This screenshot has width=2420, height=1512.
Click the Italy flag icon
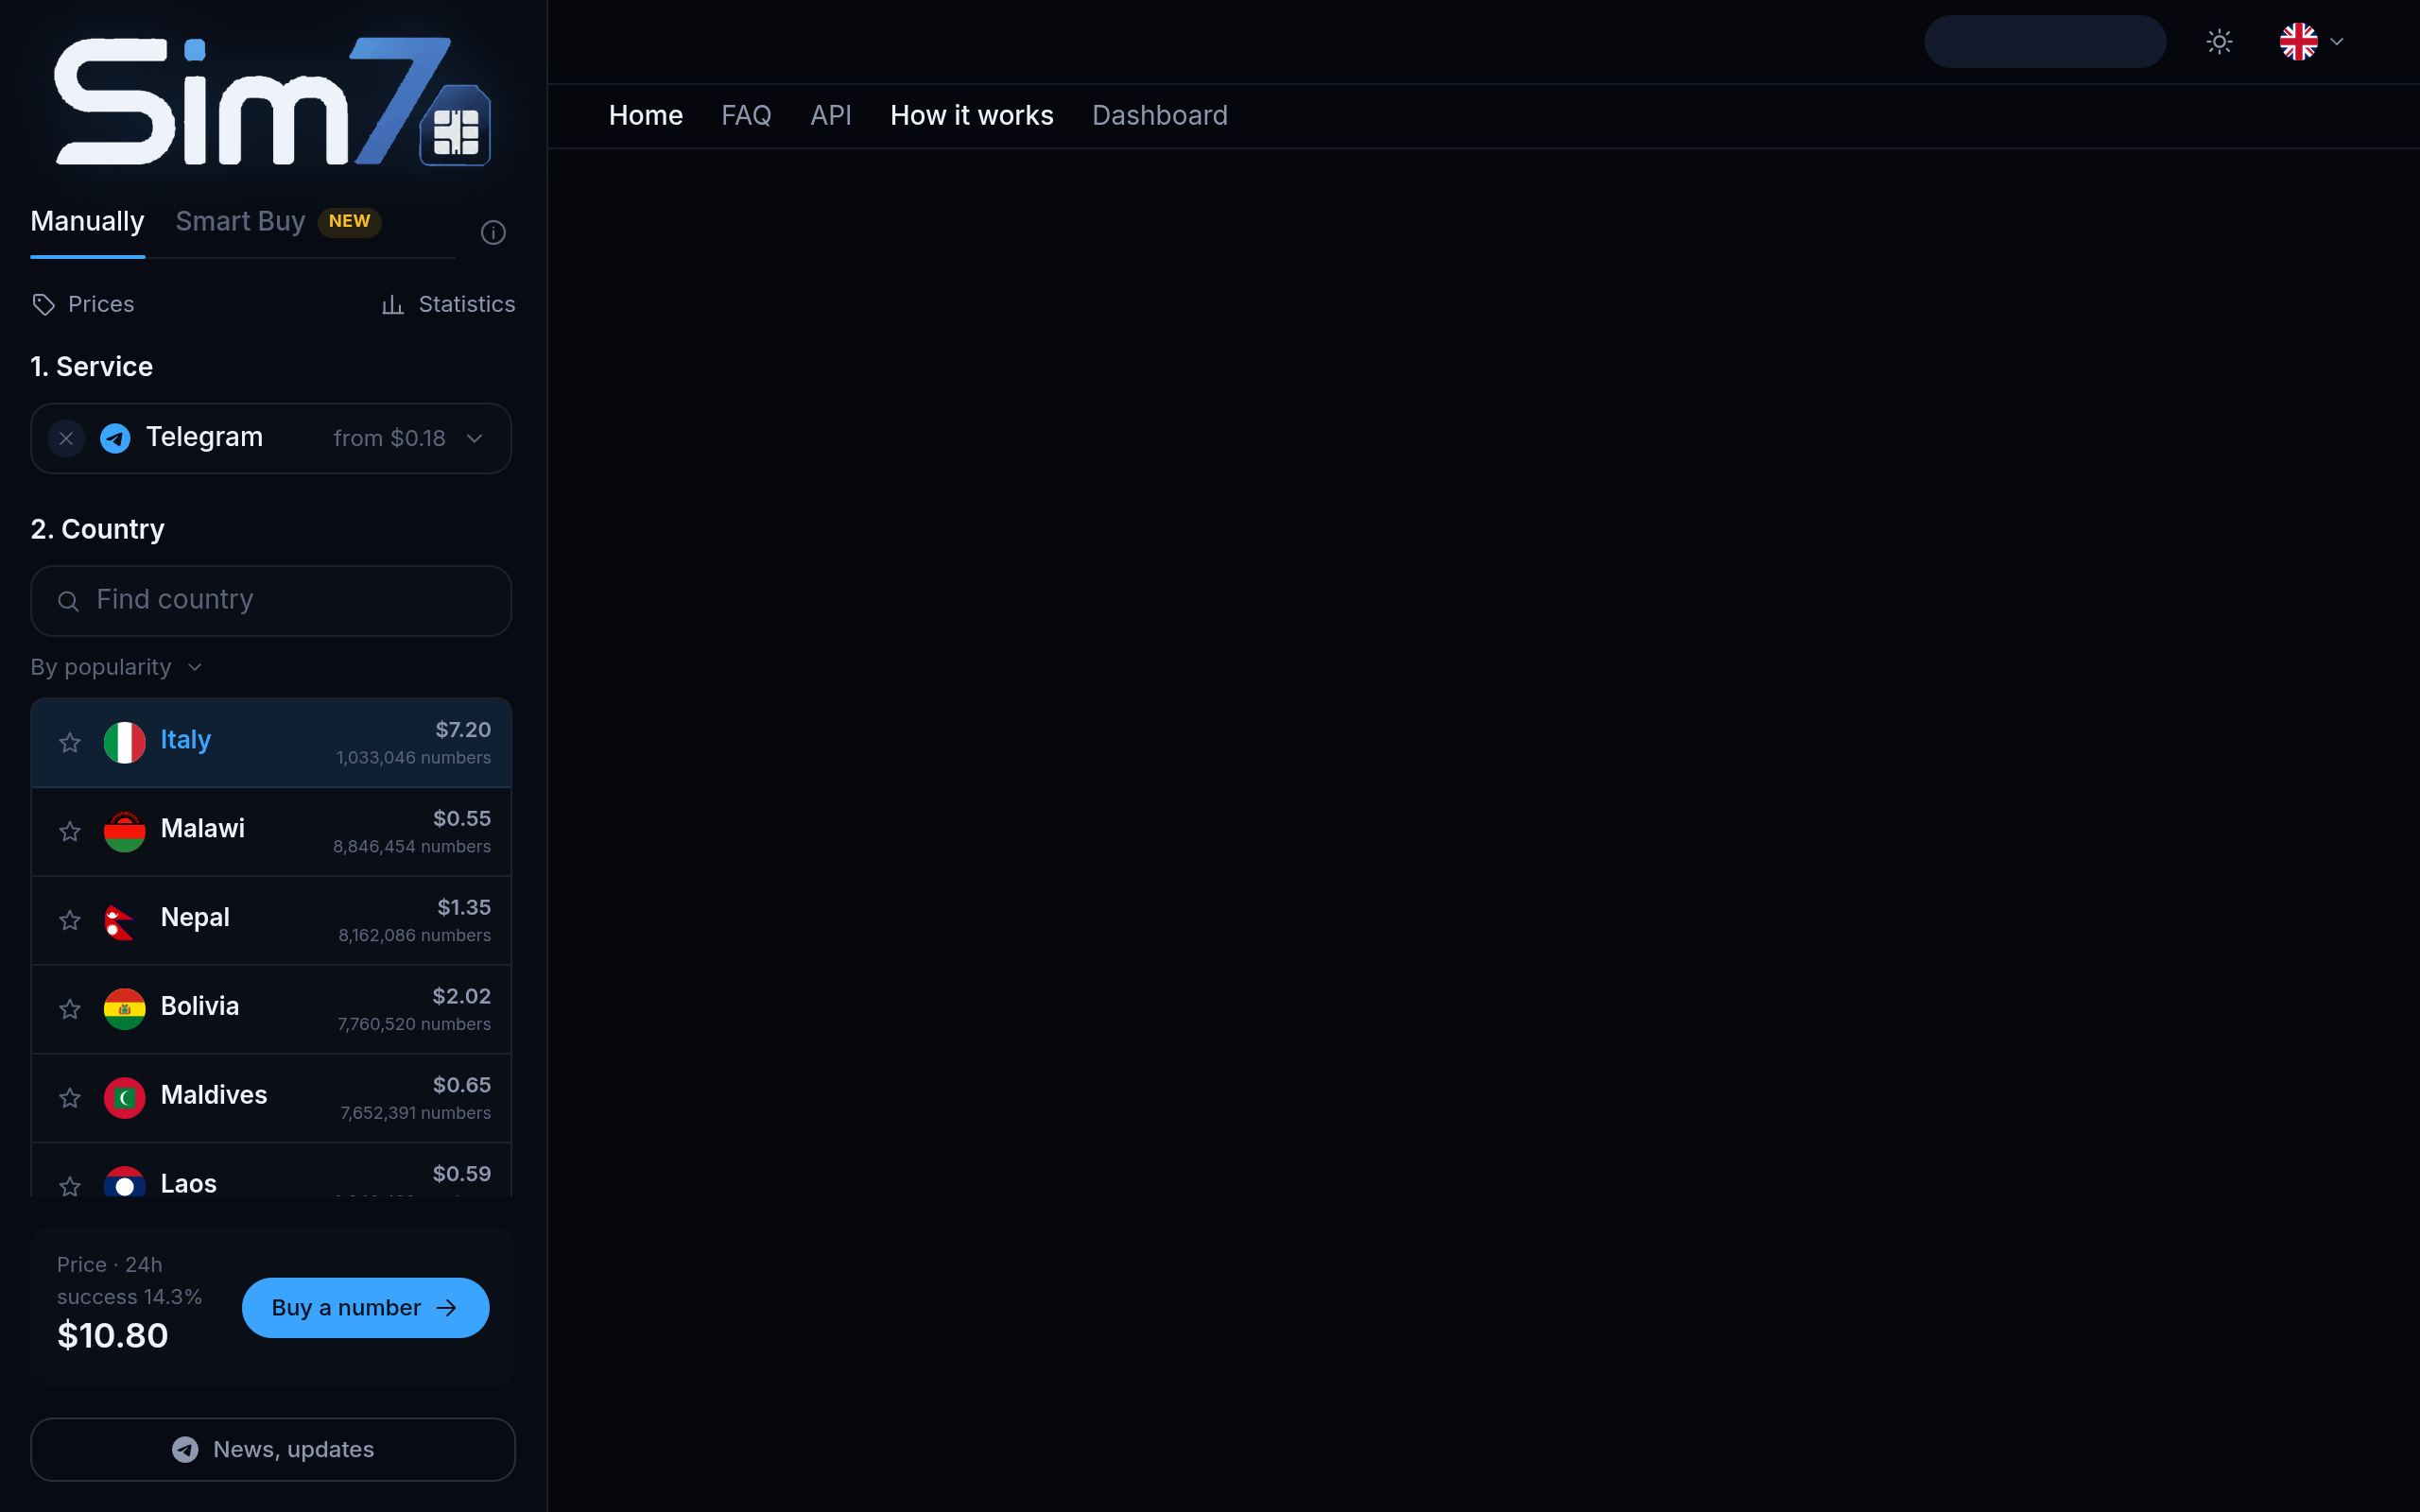(125, 743)
